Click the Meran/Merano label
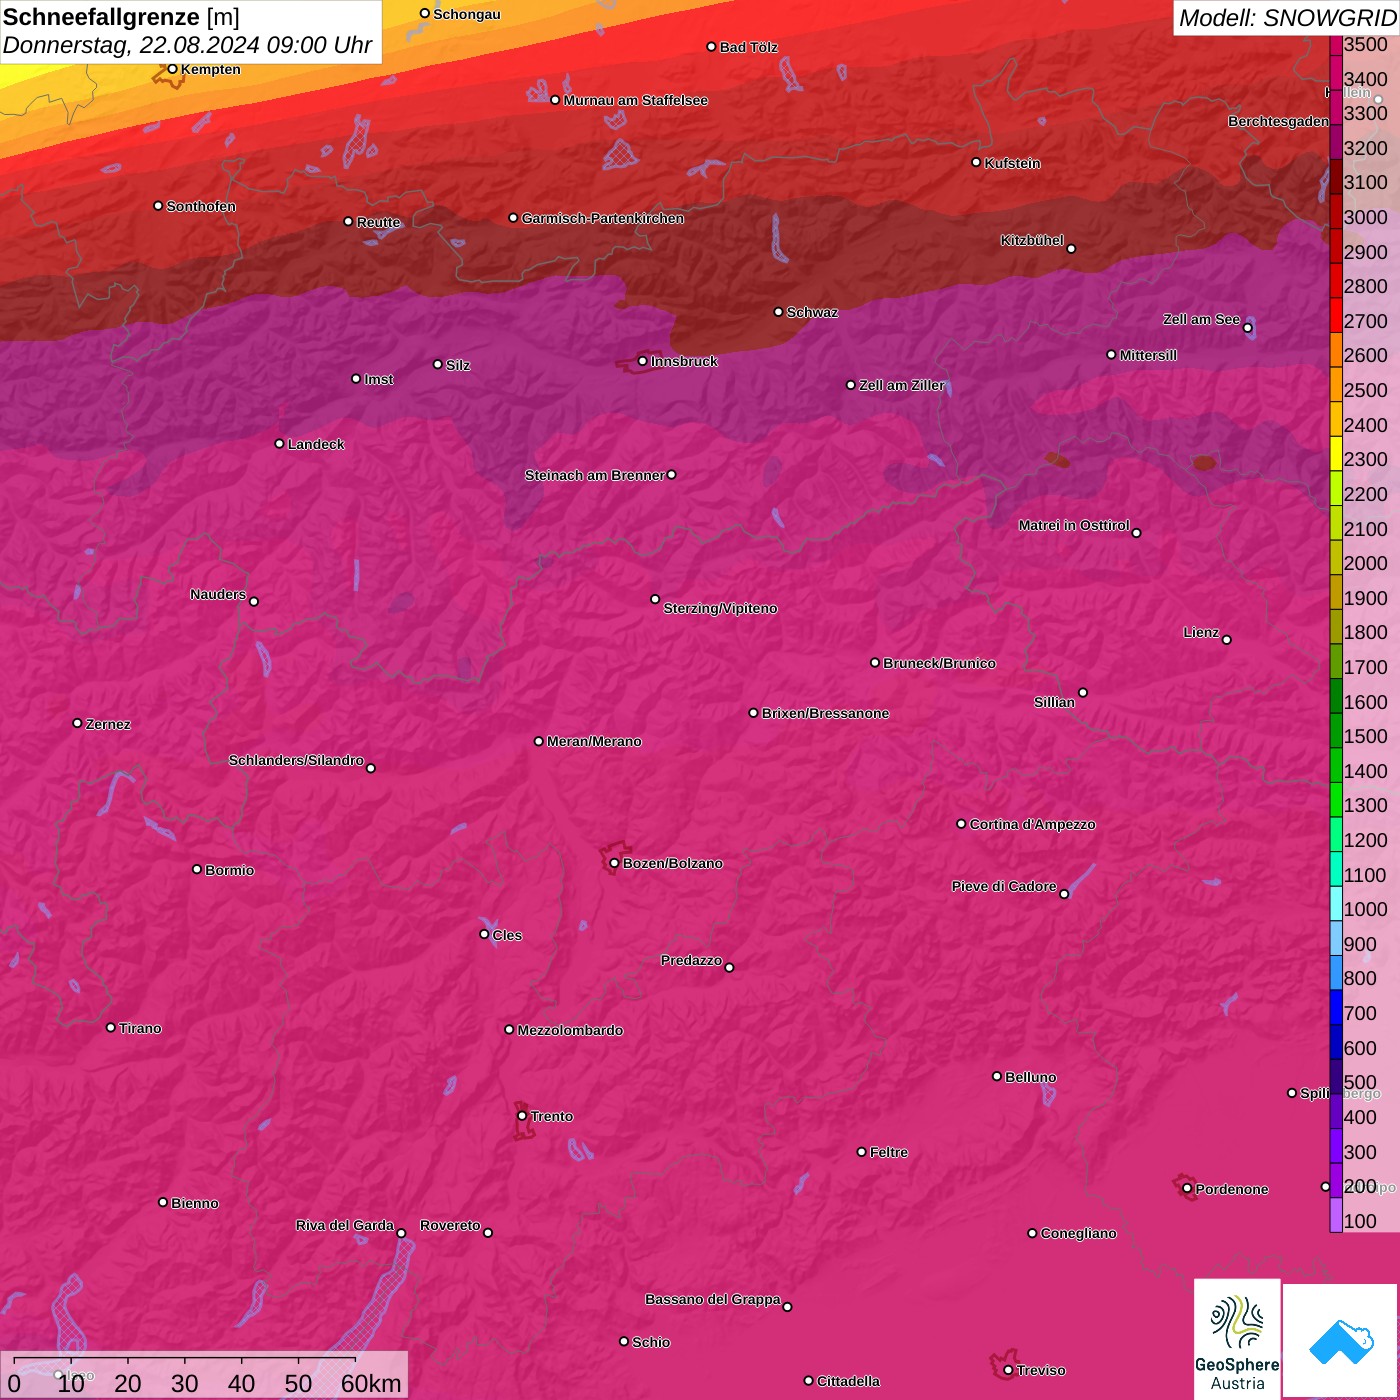The image size is (1400, 1400). click(x=594, y=741)
